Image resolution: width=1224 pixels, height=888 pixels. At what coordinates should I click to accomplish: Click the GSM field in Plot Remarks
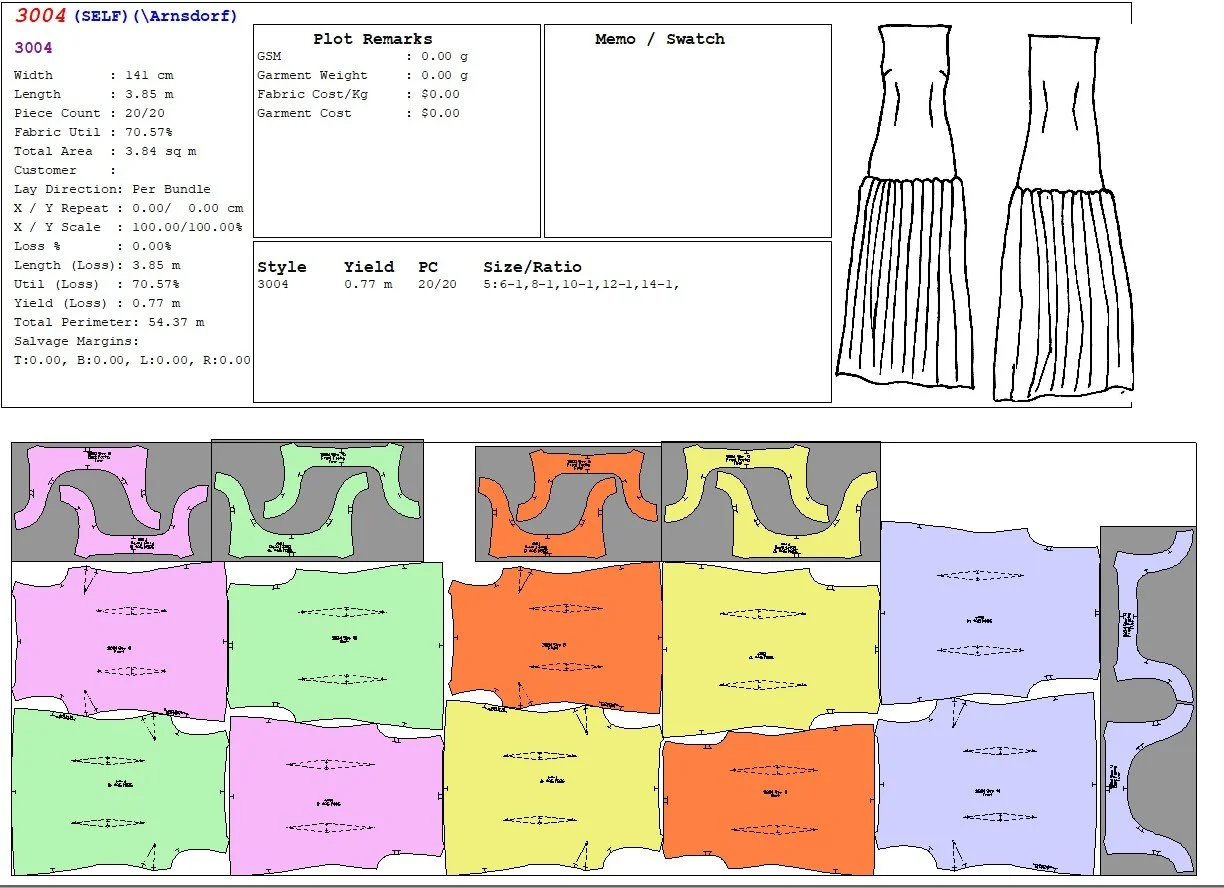270,57
